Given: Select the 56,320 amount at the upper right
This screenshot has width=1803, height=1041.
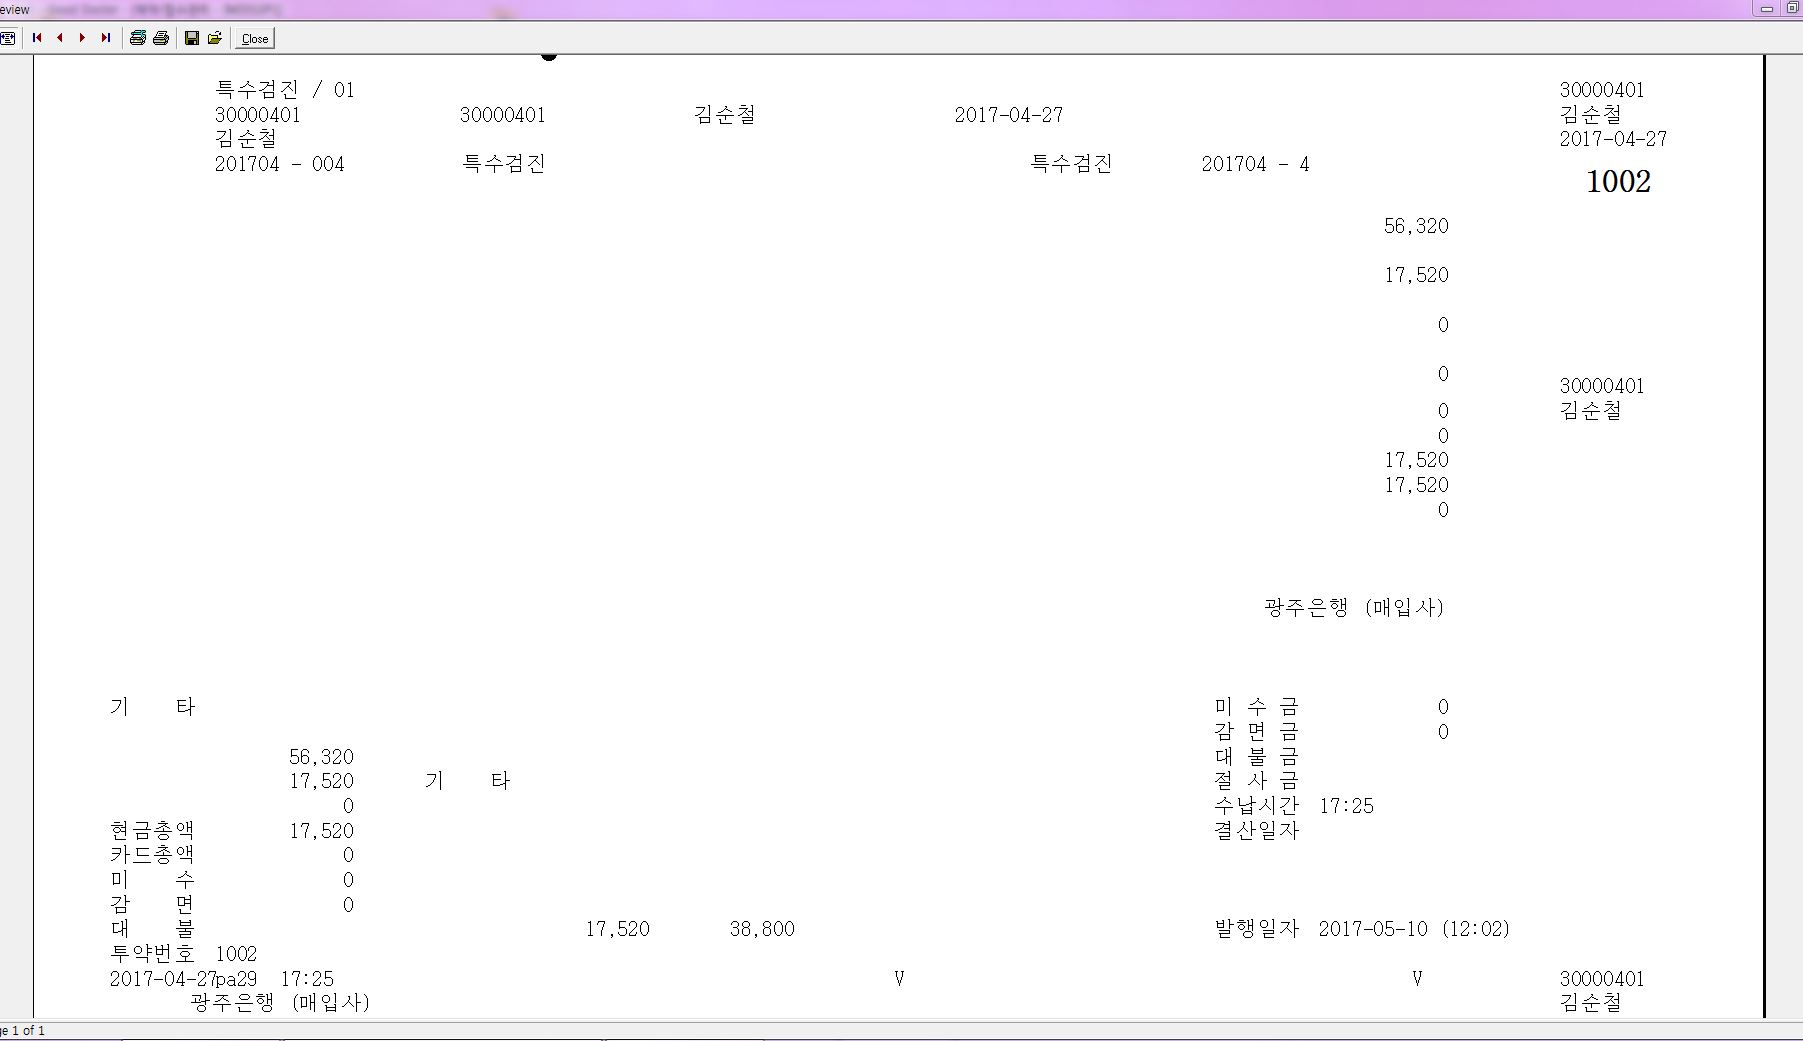Looking at the screenshot, I should point(1416,227).
